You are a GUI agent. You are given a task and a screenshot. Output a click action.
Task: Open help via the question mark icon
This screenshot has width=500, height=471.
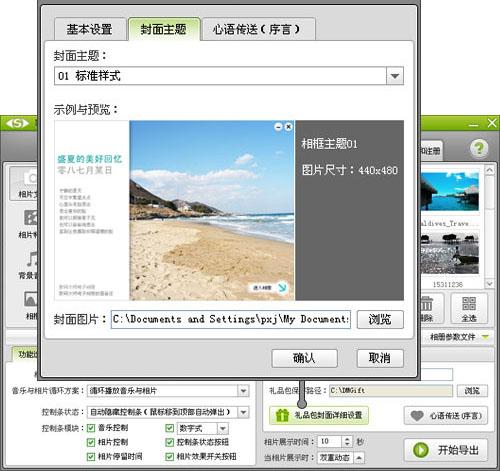479,148
